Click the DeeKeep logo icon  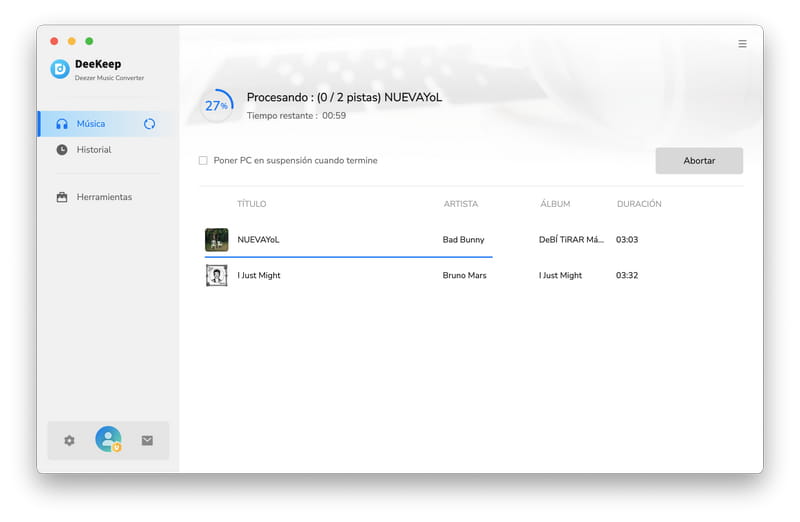(x=60, y=69)
